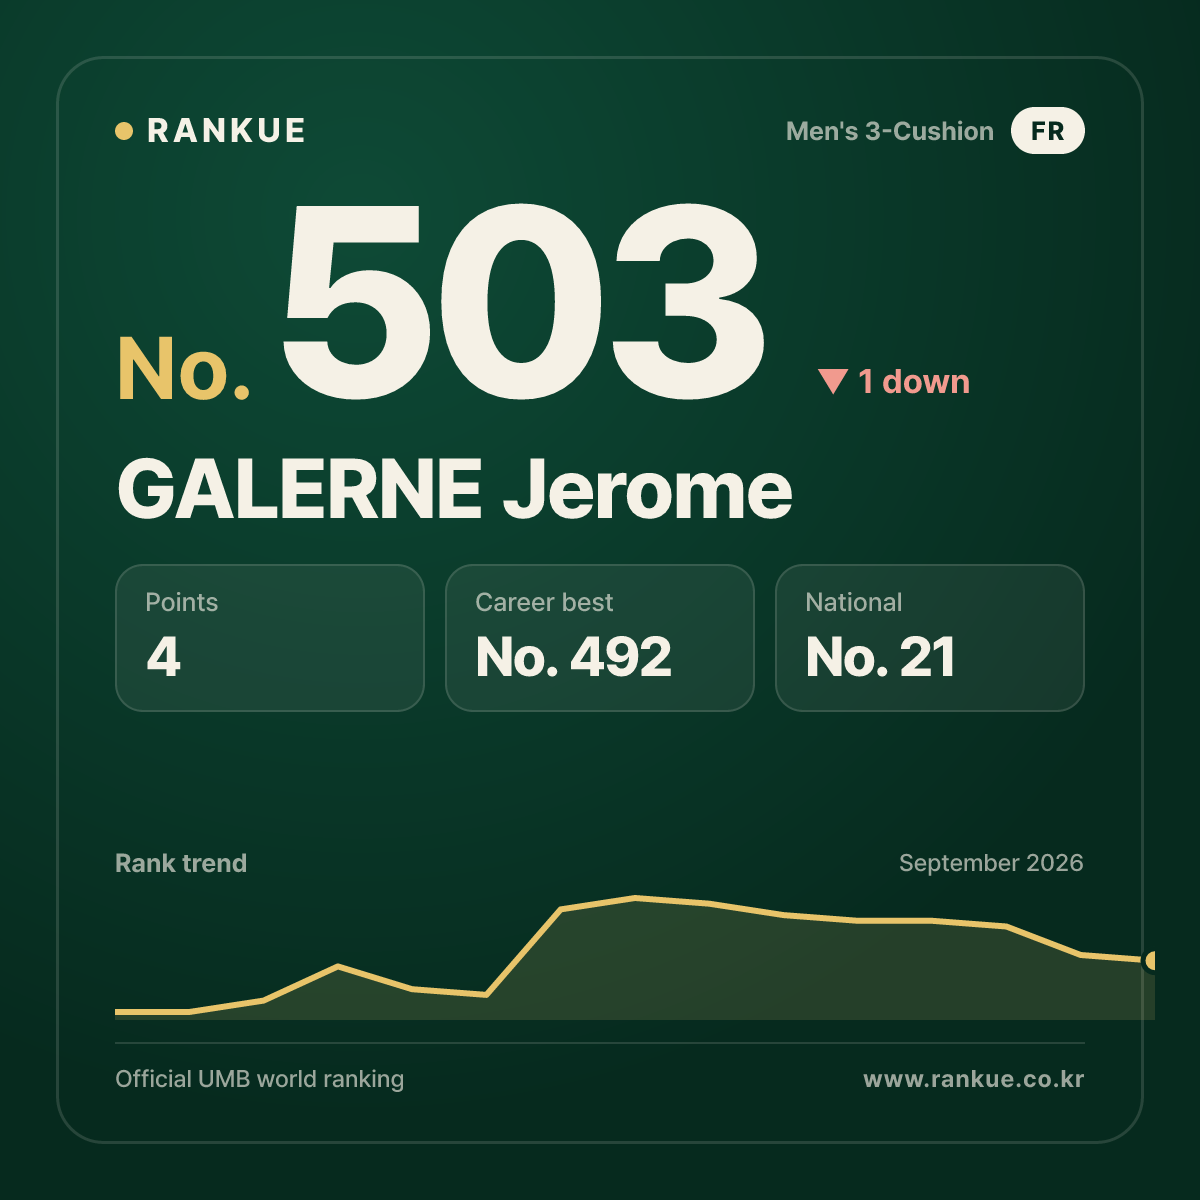Click national value No. 21

point(881,657)
